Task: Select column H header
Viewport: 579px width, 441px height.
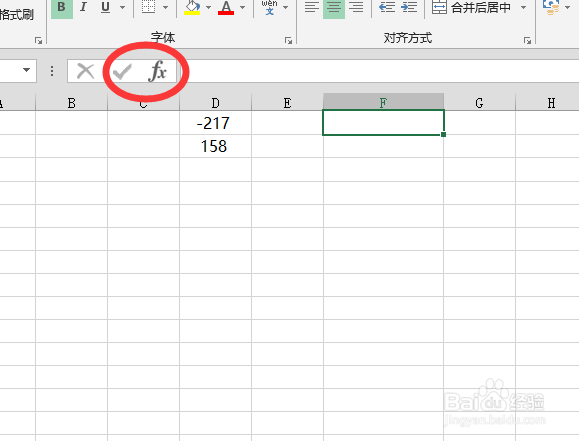Action: 548,103
